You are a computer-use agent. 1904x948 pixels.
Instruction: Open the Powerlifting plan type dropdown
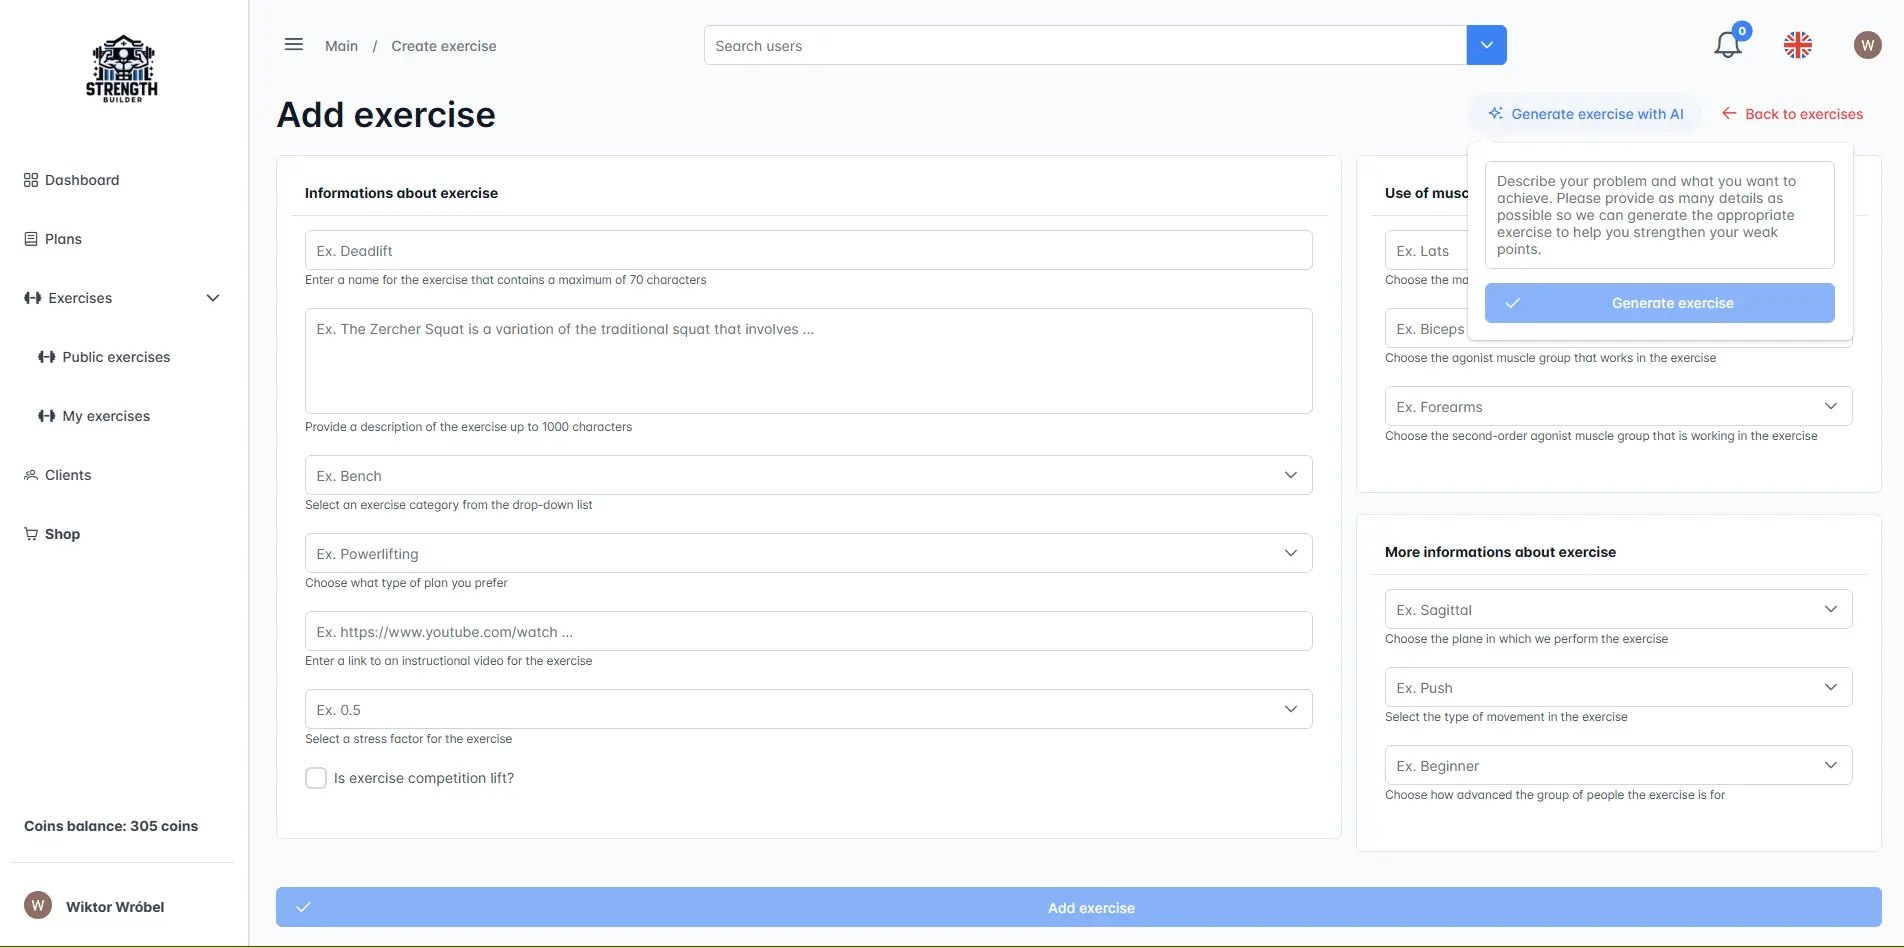pyautogui.click(x=808, y=553)
